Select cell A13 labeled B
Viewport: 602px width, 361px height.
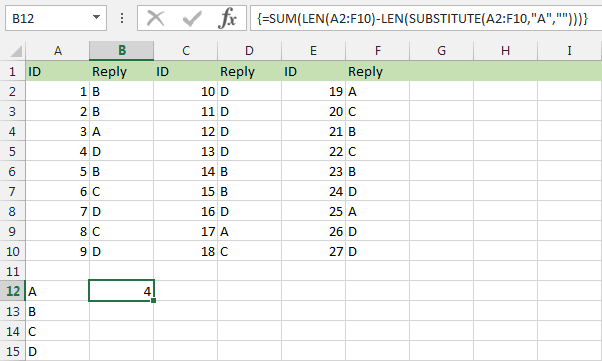pos(57,311)
